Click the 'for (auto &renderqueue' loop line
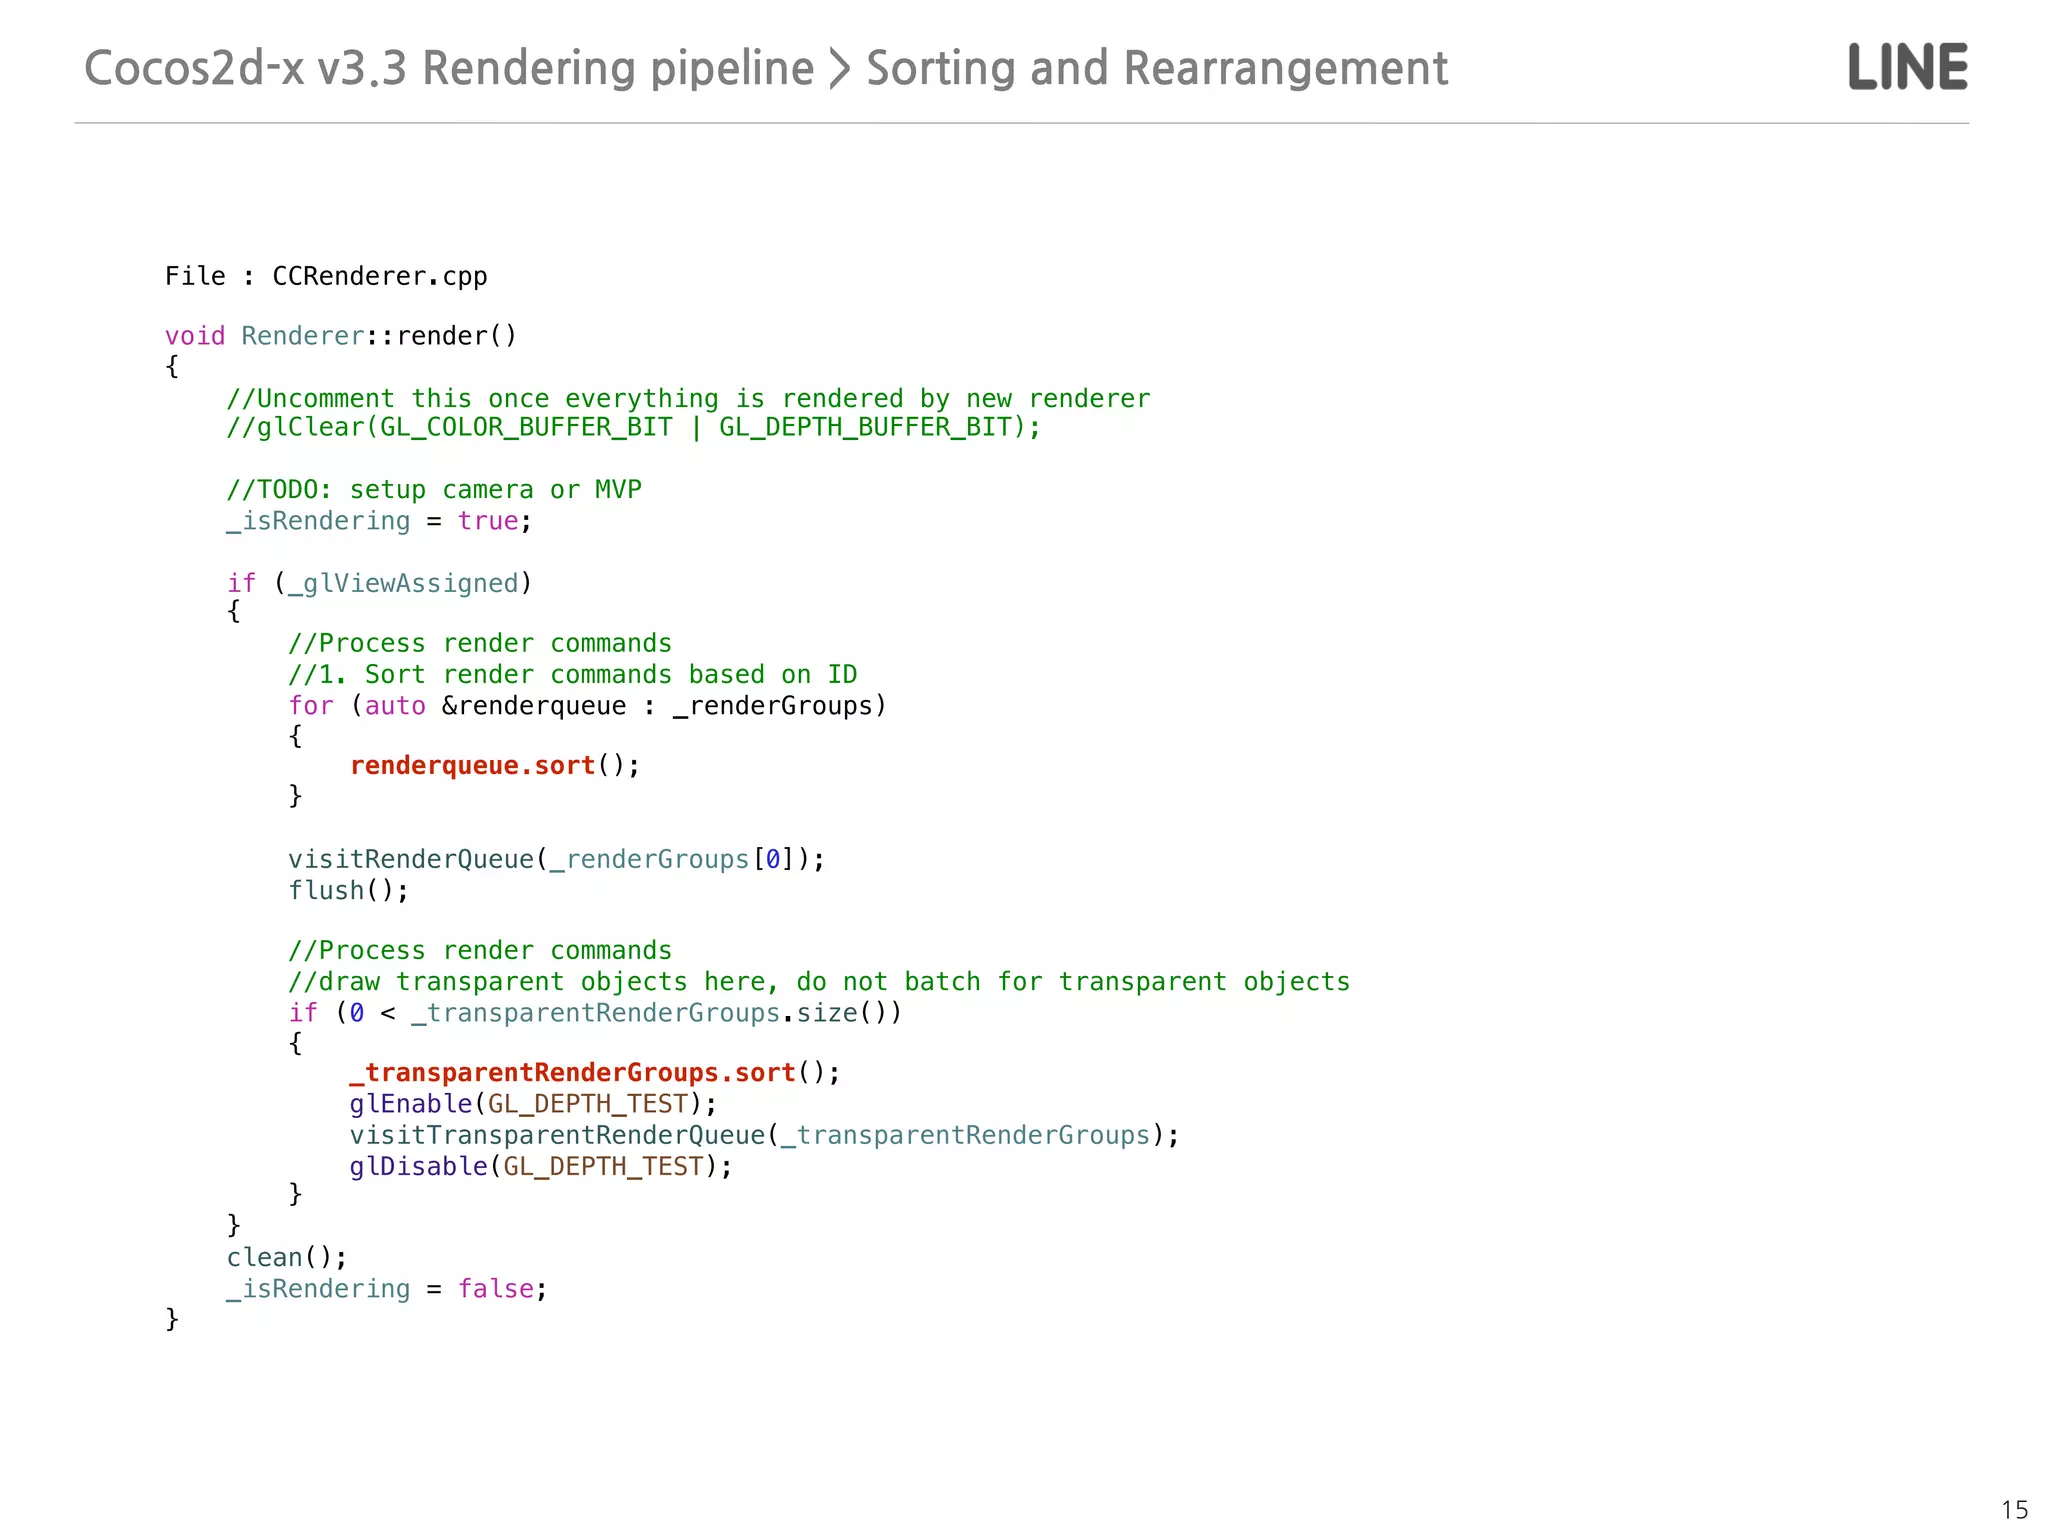This screenshot has height=1536, width=2048. click(x=587, y=707)
